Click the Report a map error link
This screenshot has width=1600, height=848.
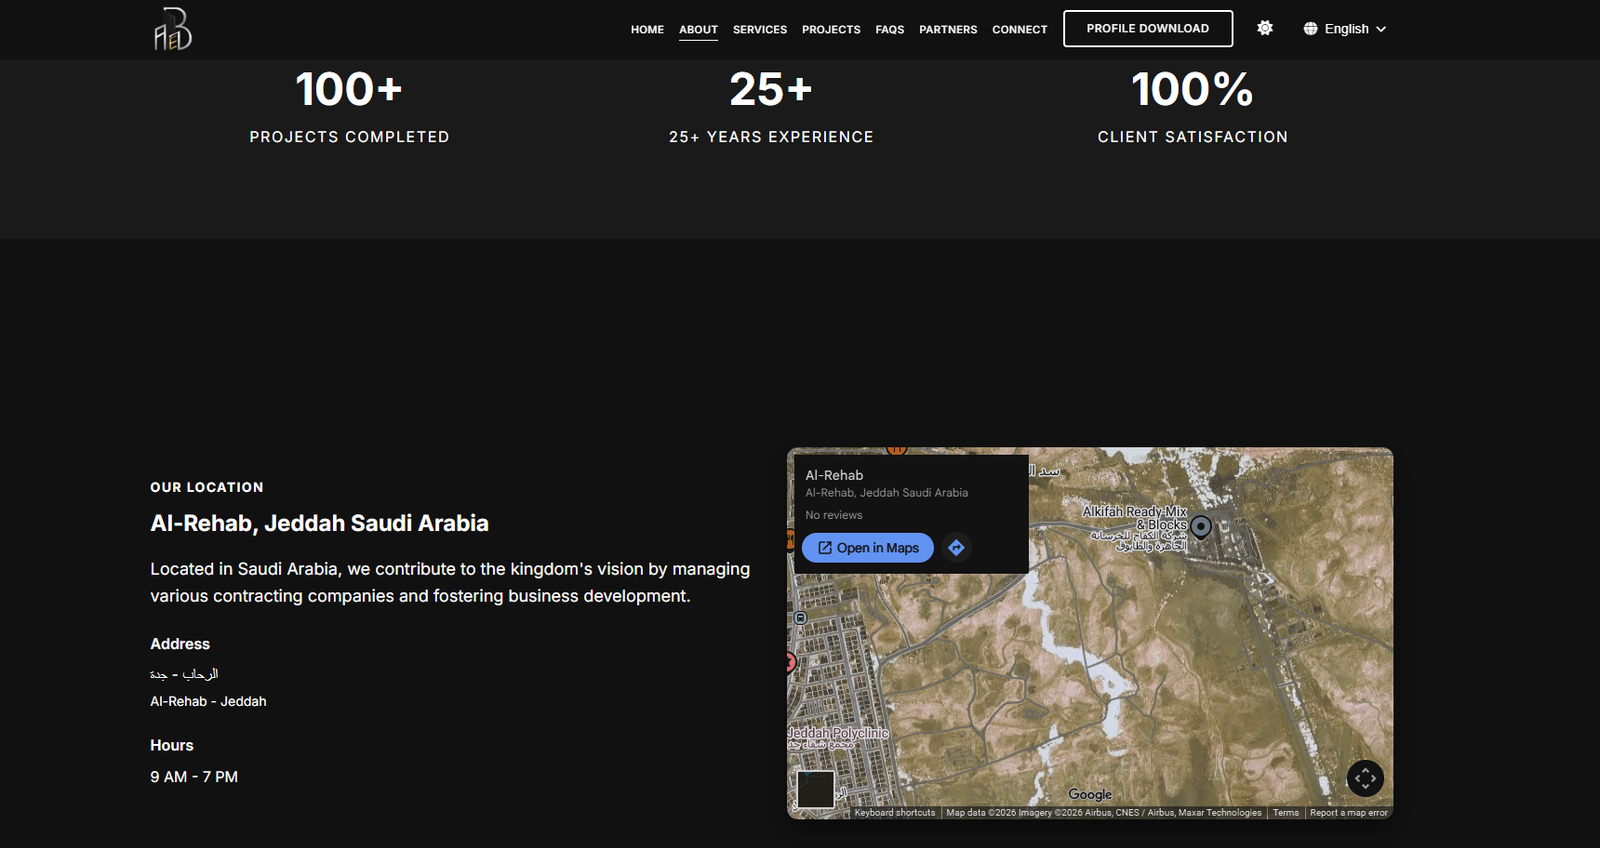tap(1349, 813)
